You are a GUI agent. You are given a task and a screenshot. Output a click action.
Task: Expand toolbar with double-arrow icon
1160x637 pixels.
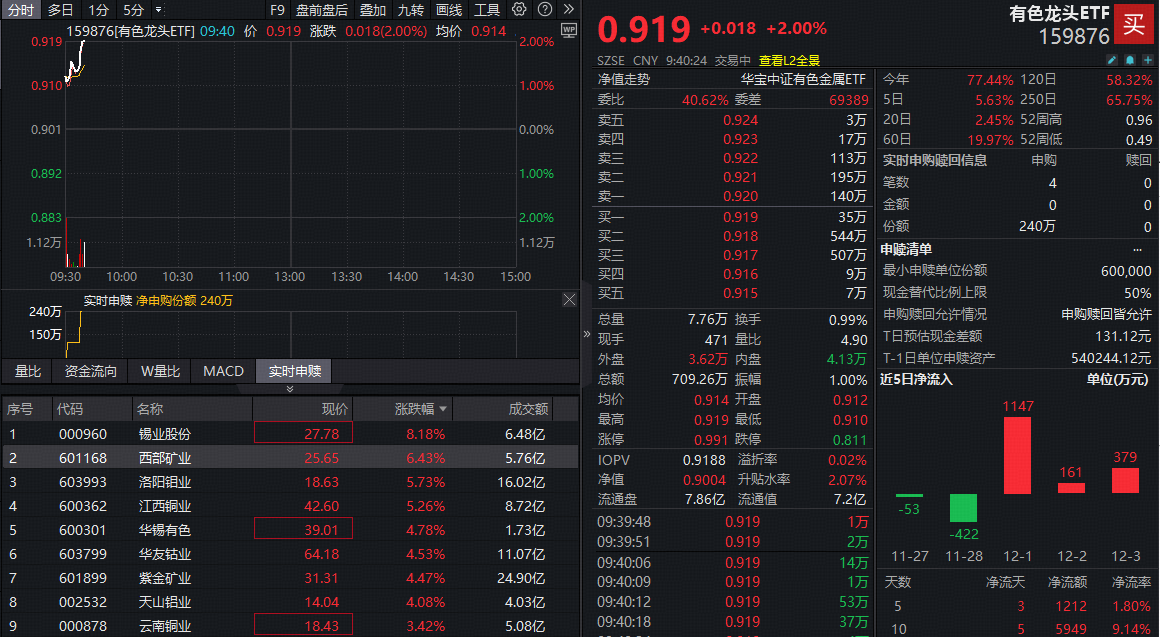tap(568, 10)
